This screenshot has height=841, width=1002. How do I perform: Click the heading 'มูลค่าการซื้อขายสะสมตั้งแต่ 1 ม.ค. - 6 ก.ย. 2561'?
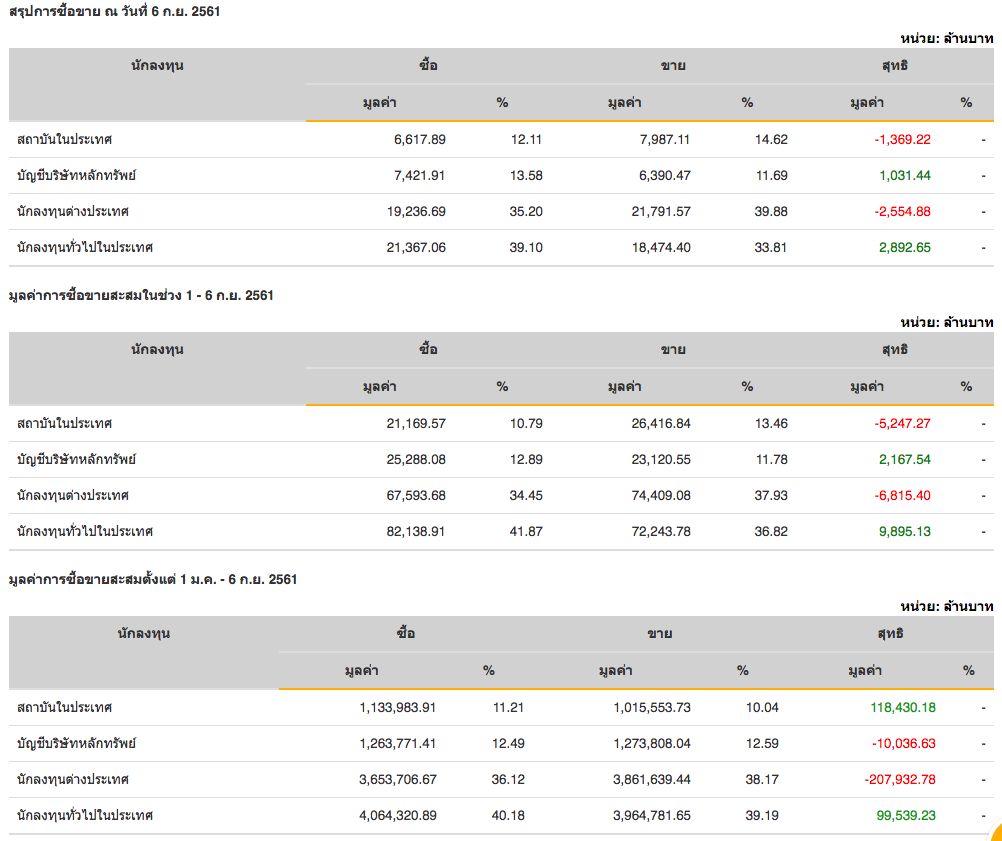click(152, 580)
